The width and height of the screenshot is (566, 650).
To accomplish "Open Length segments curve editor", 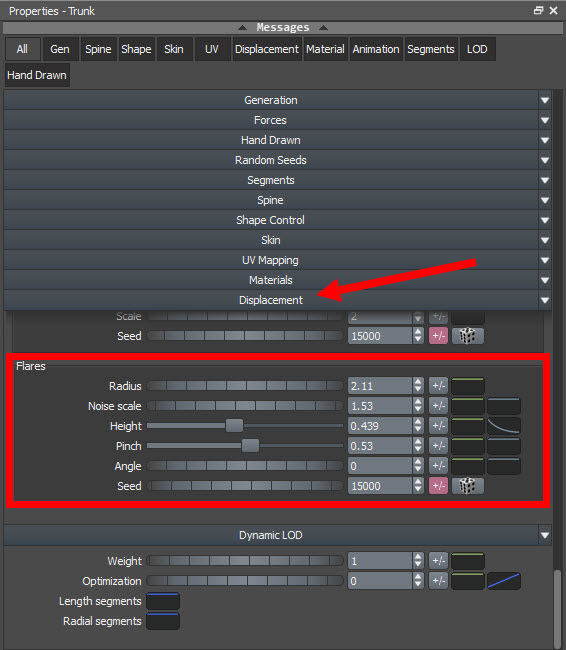I will 163,601.
